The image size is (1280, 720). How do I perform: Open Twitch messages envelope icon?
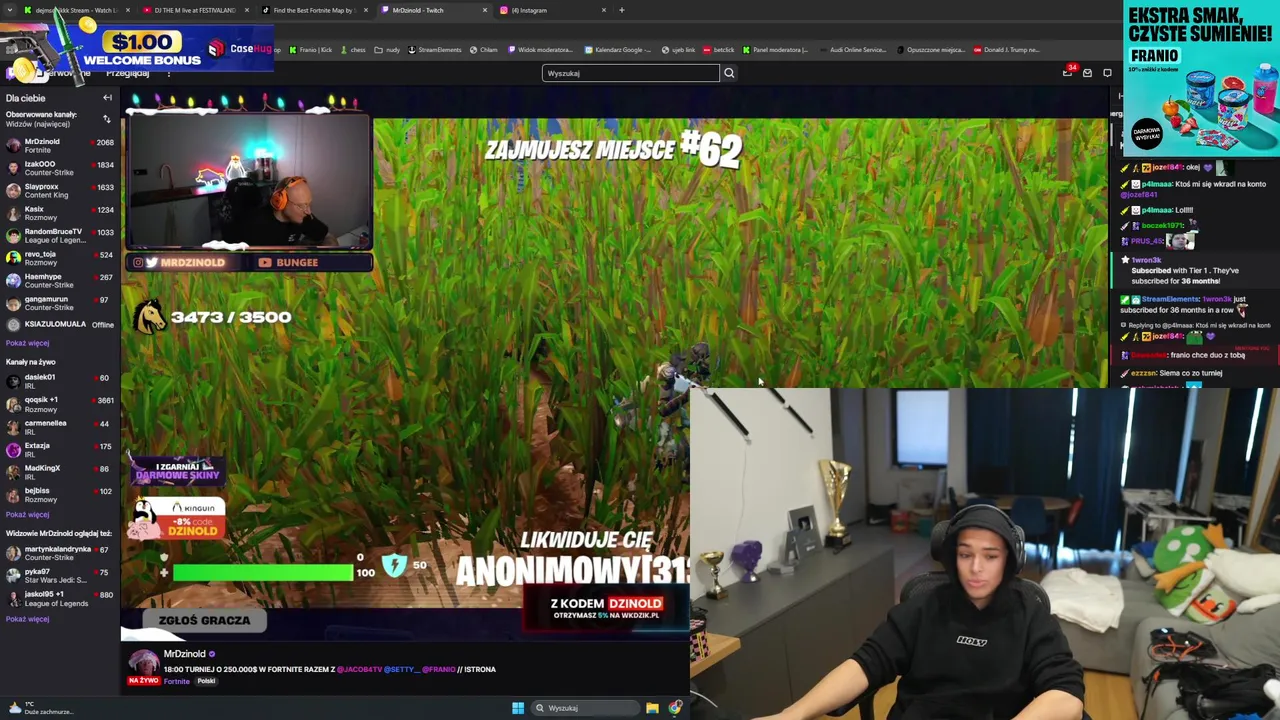tap(1087, 73)
